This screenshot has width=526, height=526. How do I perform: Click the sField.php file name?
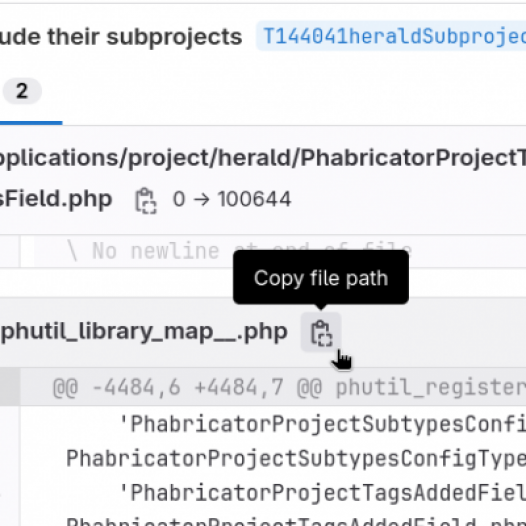pyautogui.click(x=56, y=199)
